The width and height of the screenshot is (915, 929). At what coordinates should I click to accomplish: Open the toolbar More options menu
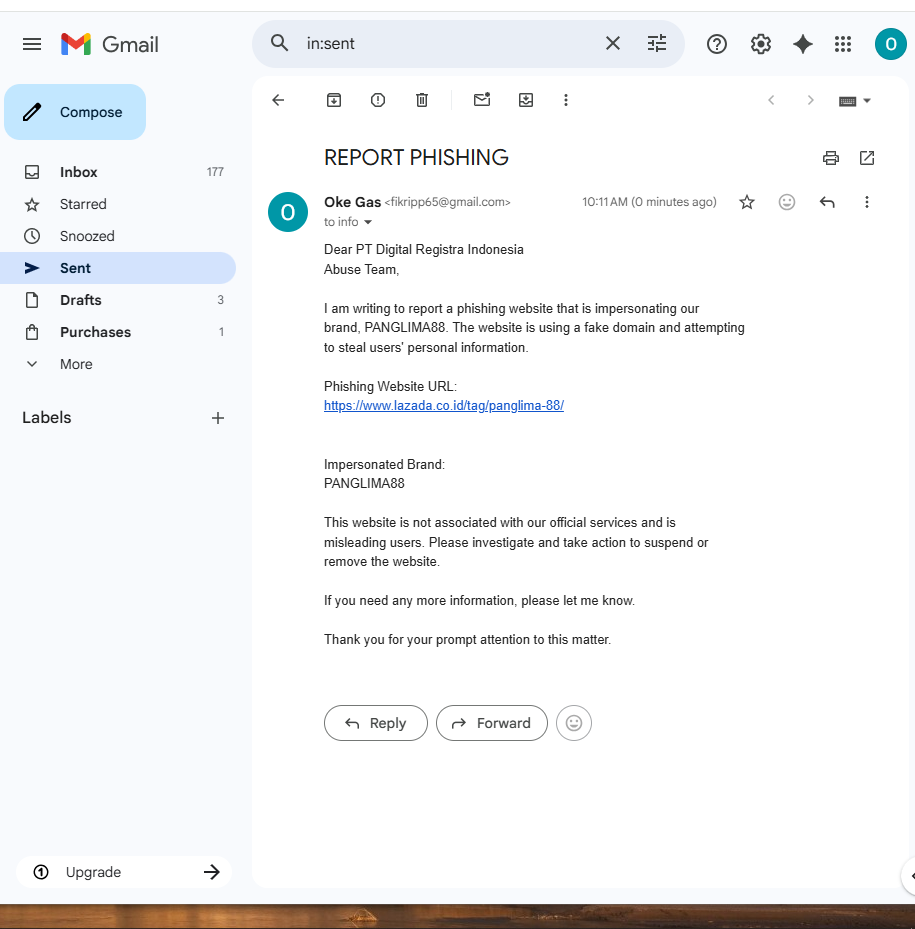pyautogui.click(x=566, y=100)
